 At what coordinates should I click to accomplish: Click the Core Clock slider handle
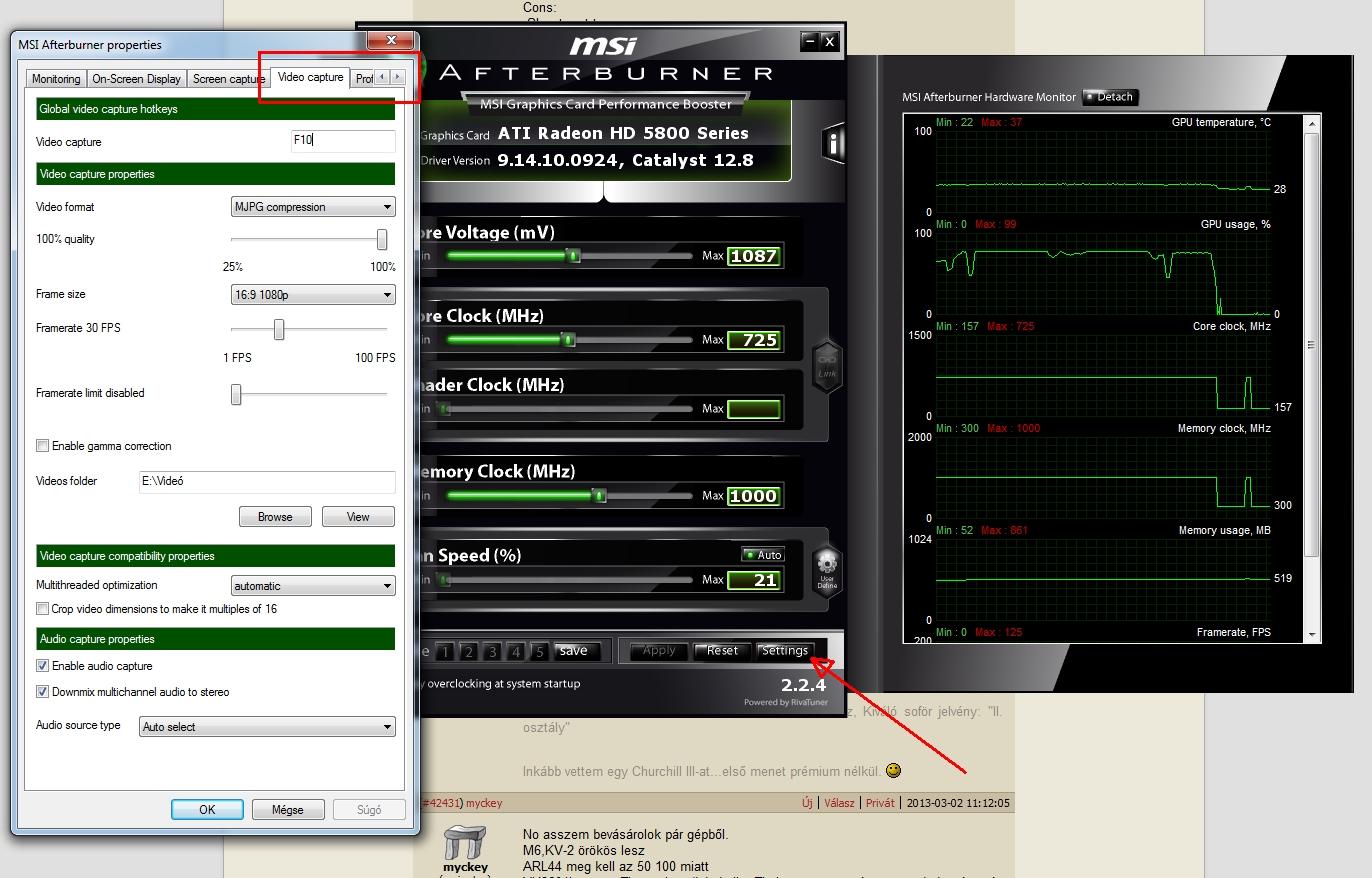(x=568, y=340)
